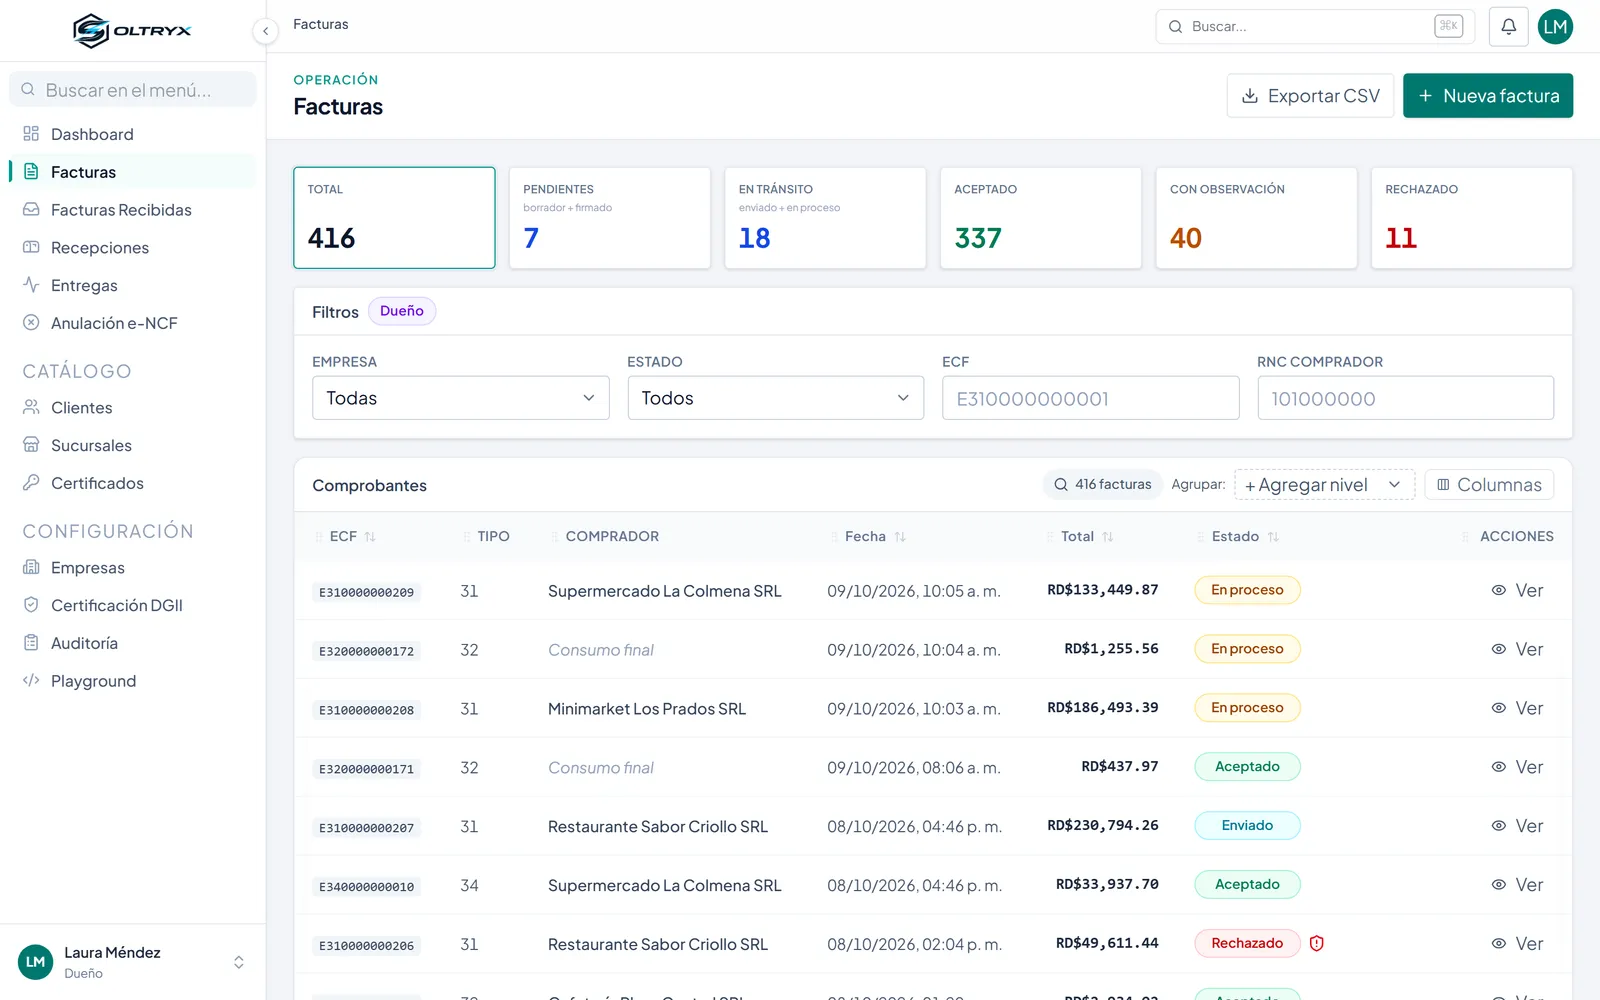Screen dimensions: 1600x1000
Task: Click the Recepciones sidebar icon
Action: [31, 247]
